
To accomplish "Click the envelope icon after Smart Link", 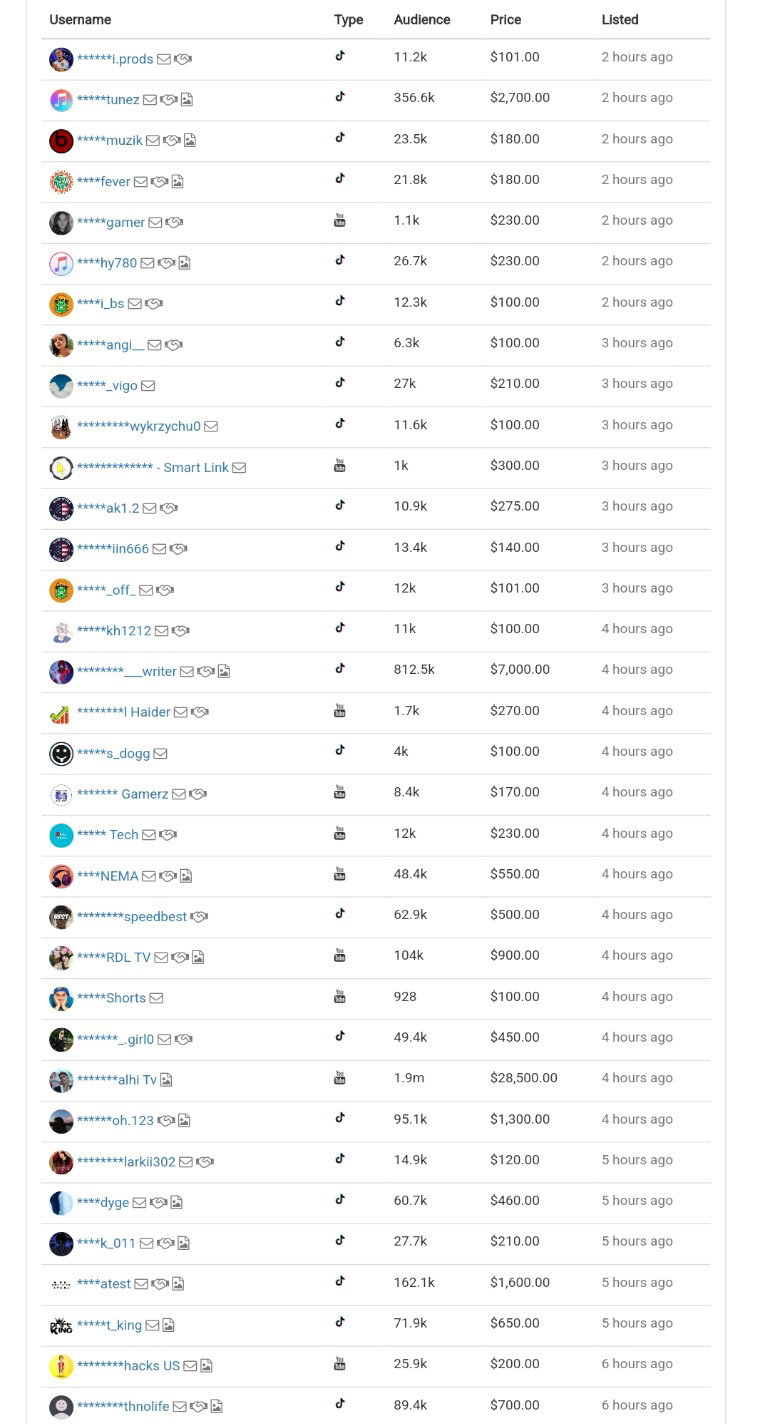I will point(239,468).
